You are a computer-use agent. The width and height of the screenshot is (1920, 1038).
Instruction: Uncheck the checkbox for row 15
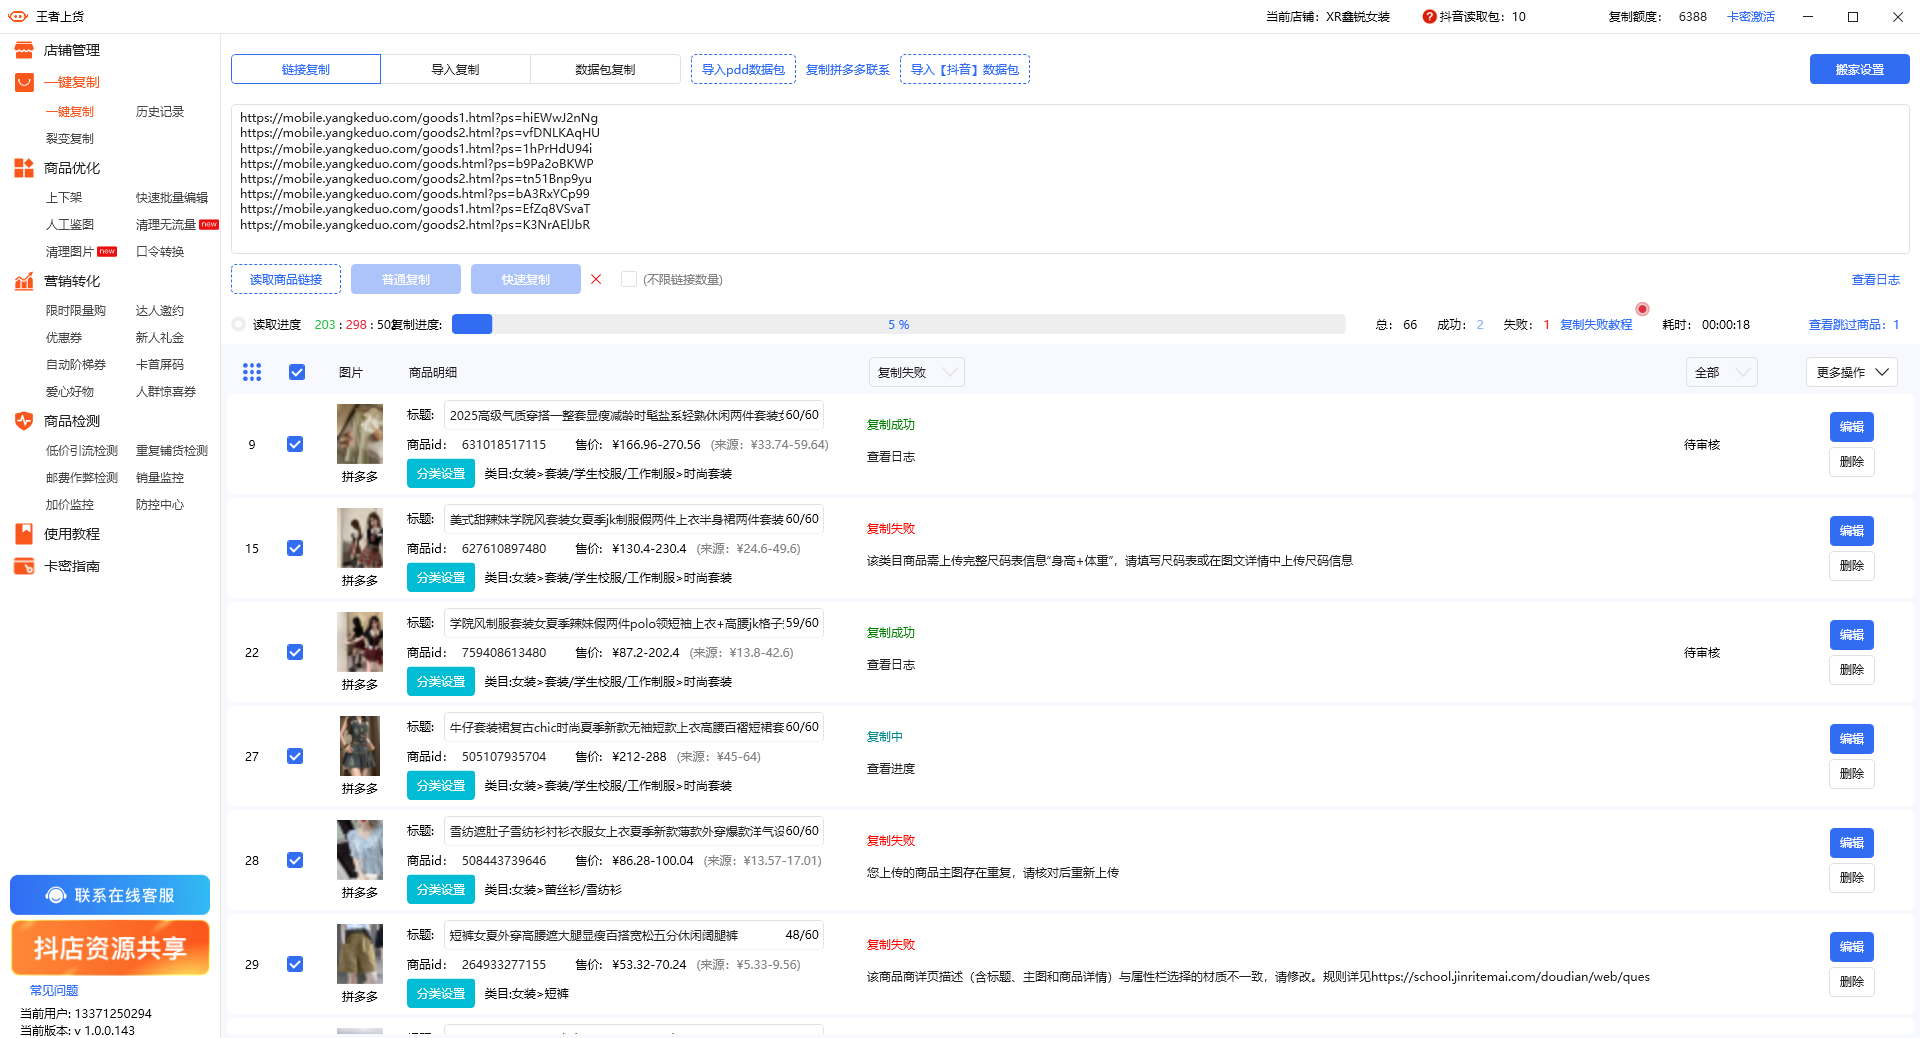[x=295, y=548]
